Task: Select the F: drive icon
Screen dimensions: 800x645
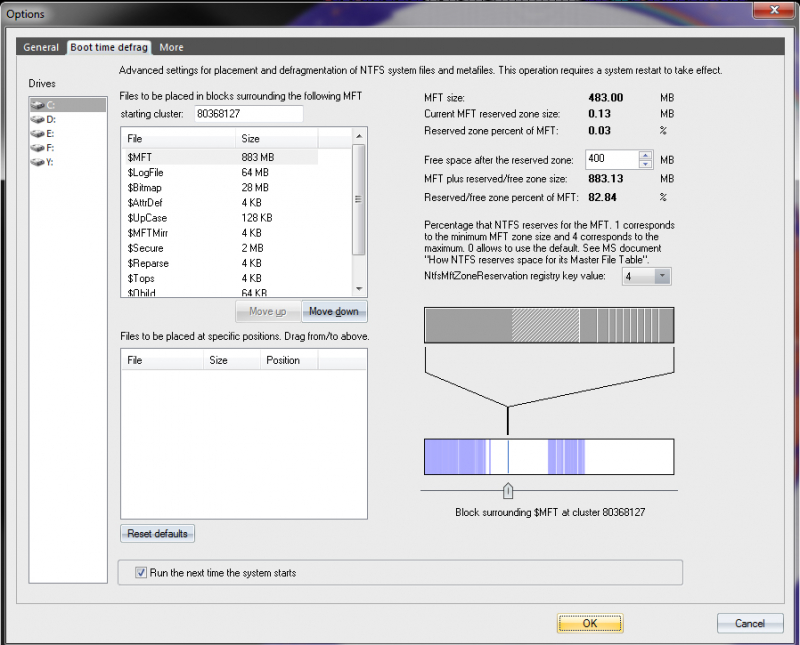Action: click(37, 147)
